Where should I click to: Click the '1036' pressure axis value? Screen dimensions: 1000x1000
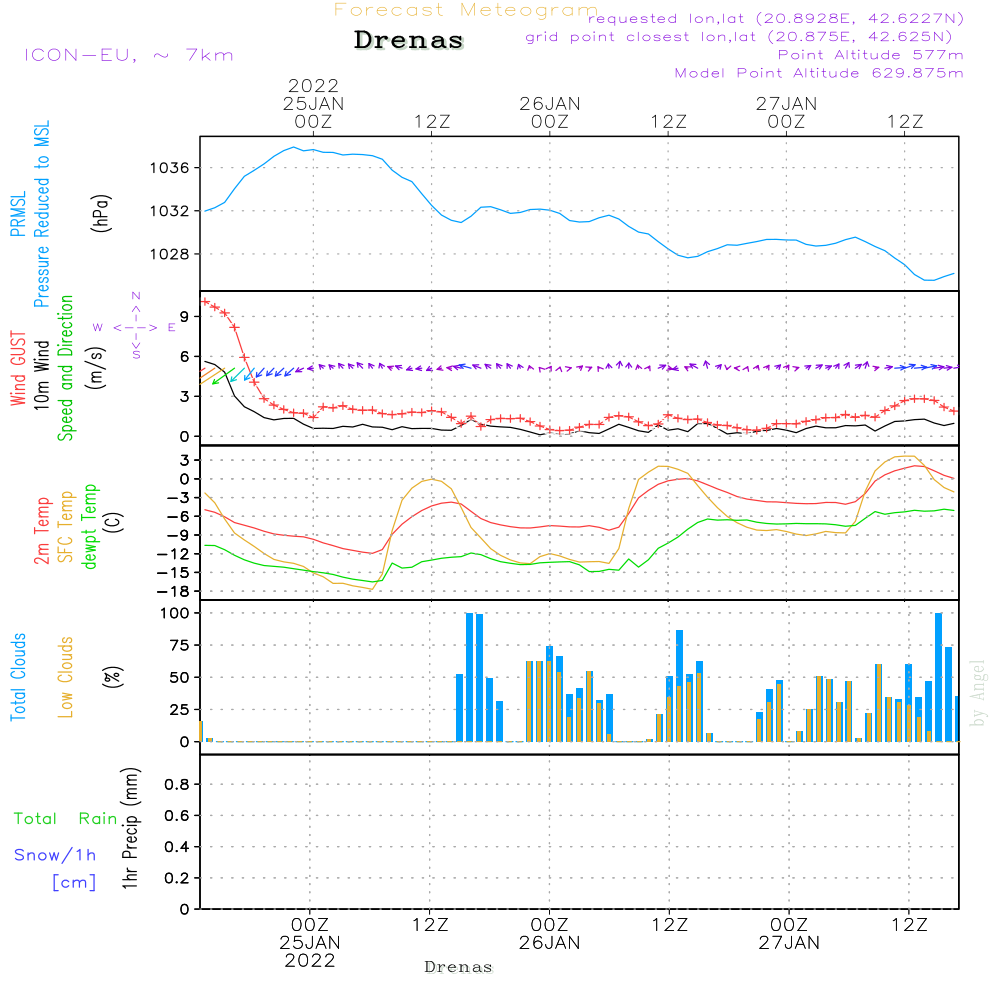[170, 168]
